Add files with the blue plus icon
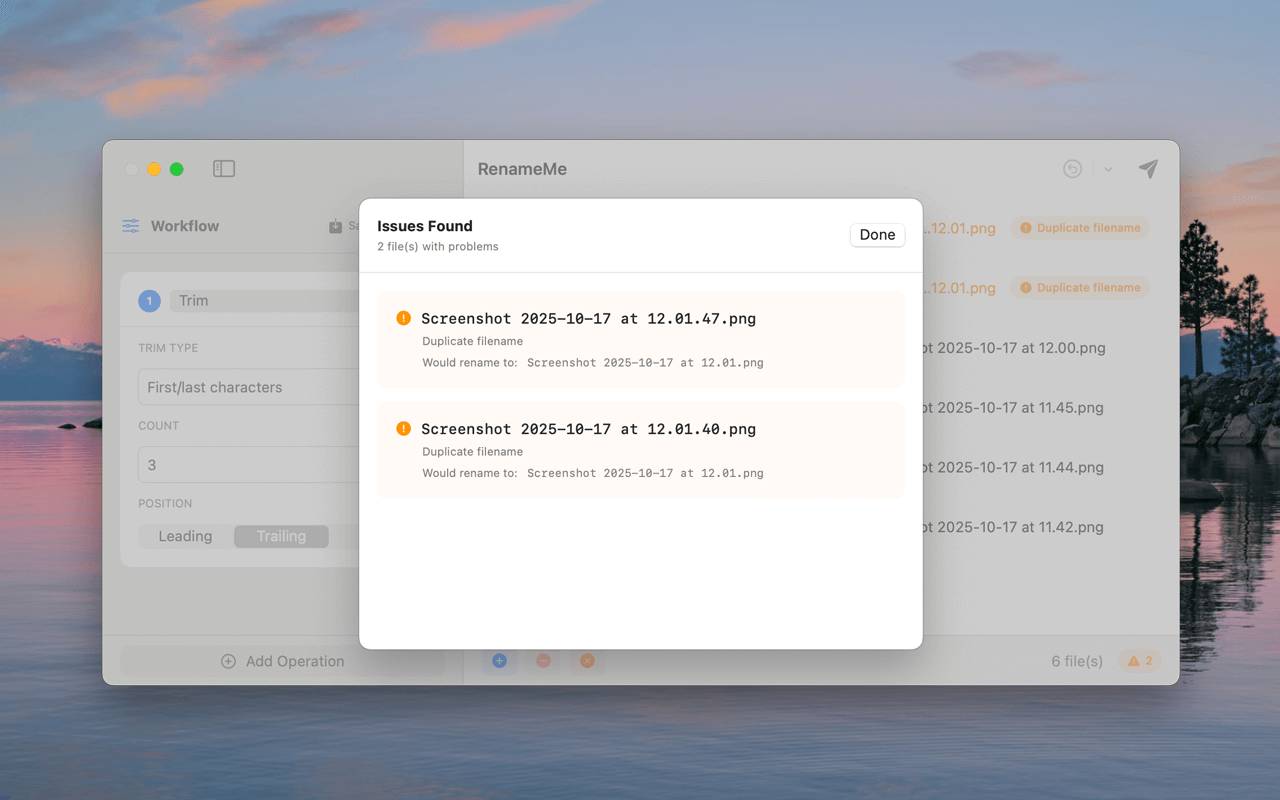This screenshot has width=1280, height=800. (x=499, y=661)
